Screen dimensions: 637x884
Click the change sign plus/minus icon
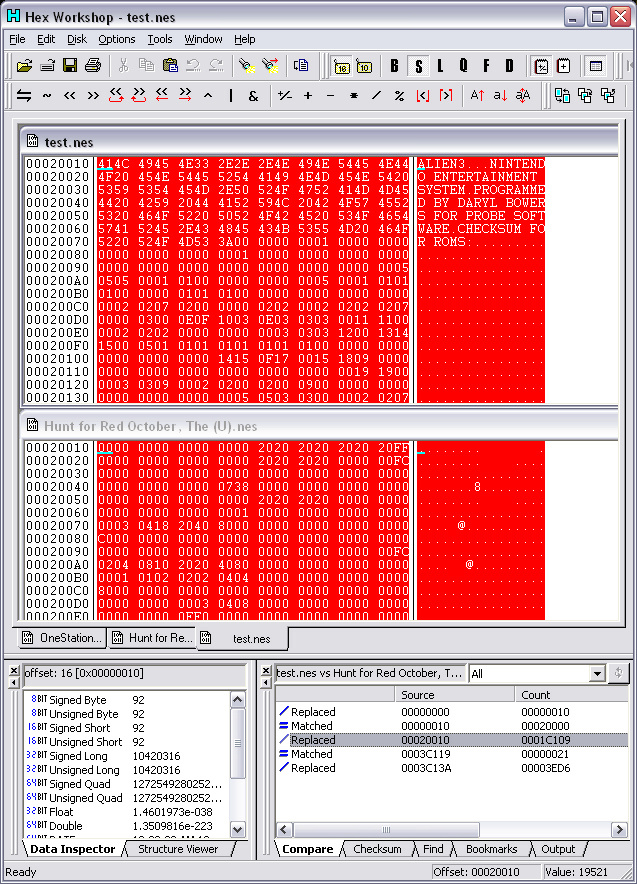tap(285, 96)
